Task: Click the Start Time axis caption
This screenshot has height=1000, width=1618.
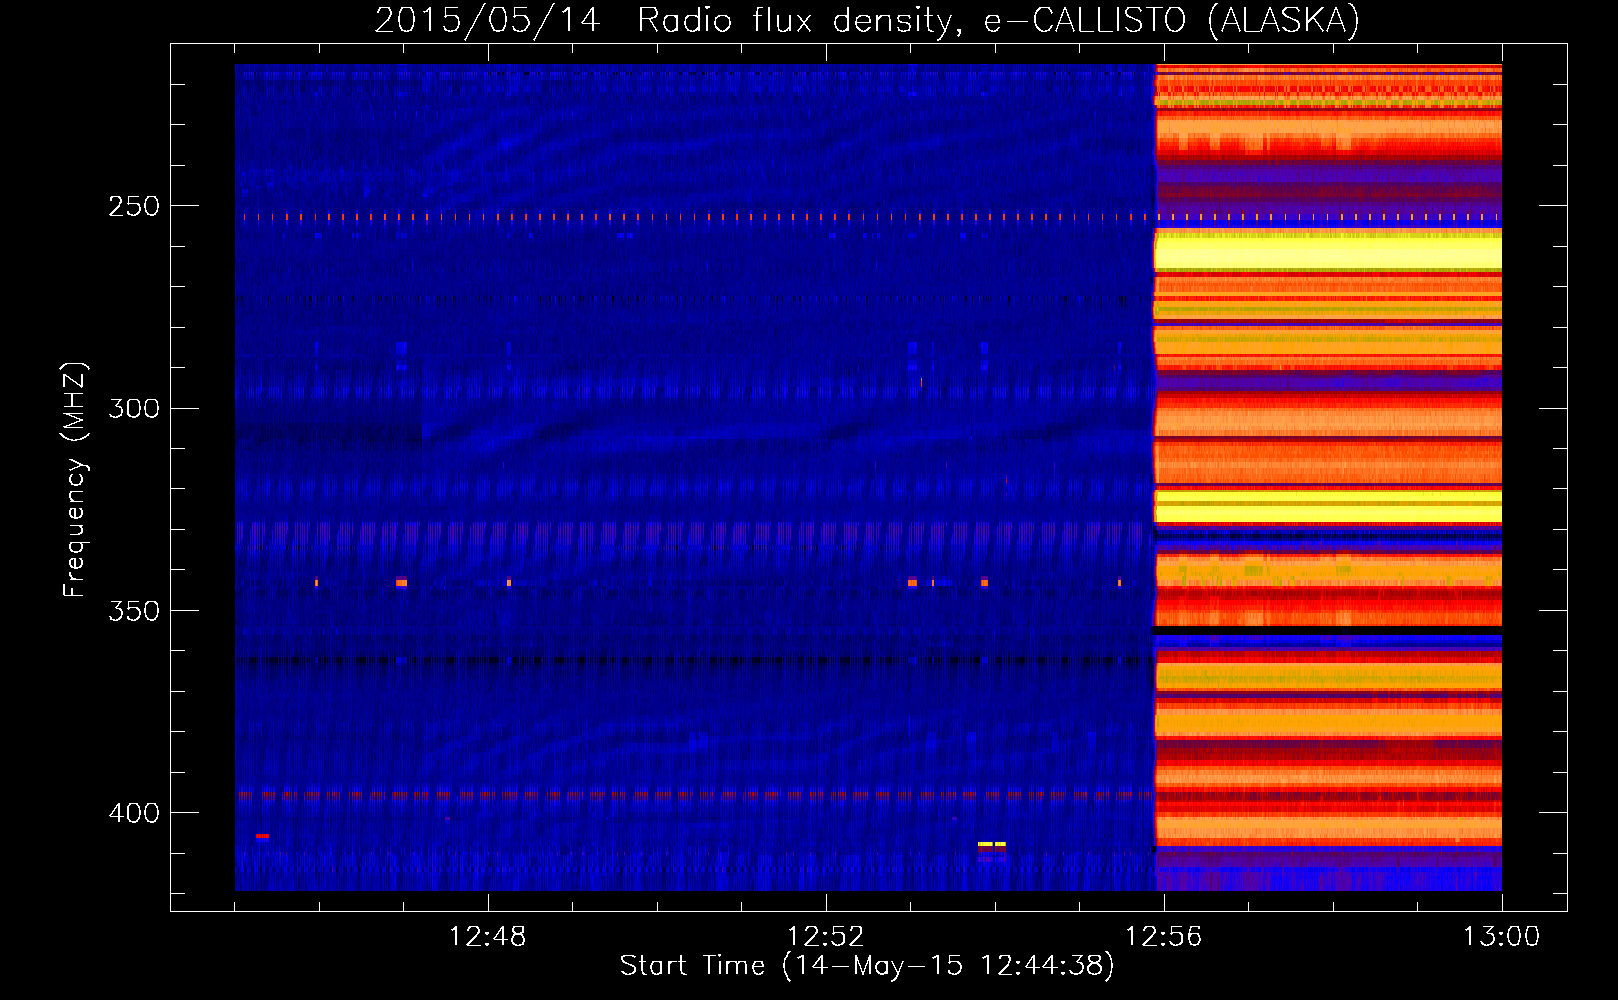Action: 867,966
